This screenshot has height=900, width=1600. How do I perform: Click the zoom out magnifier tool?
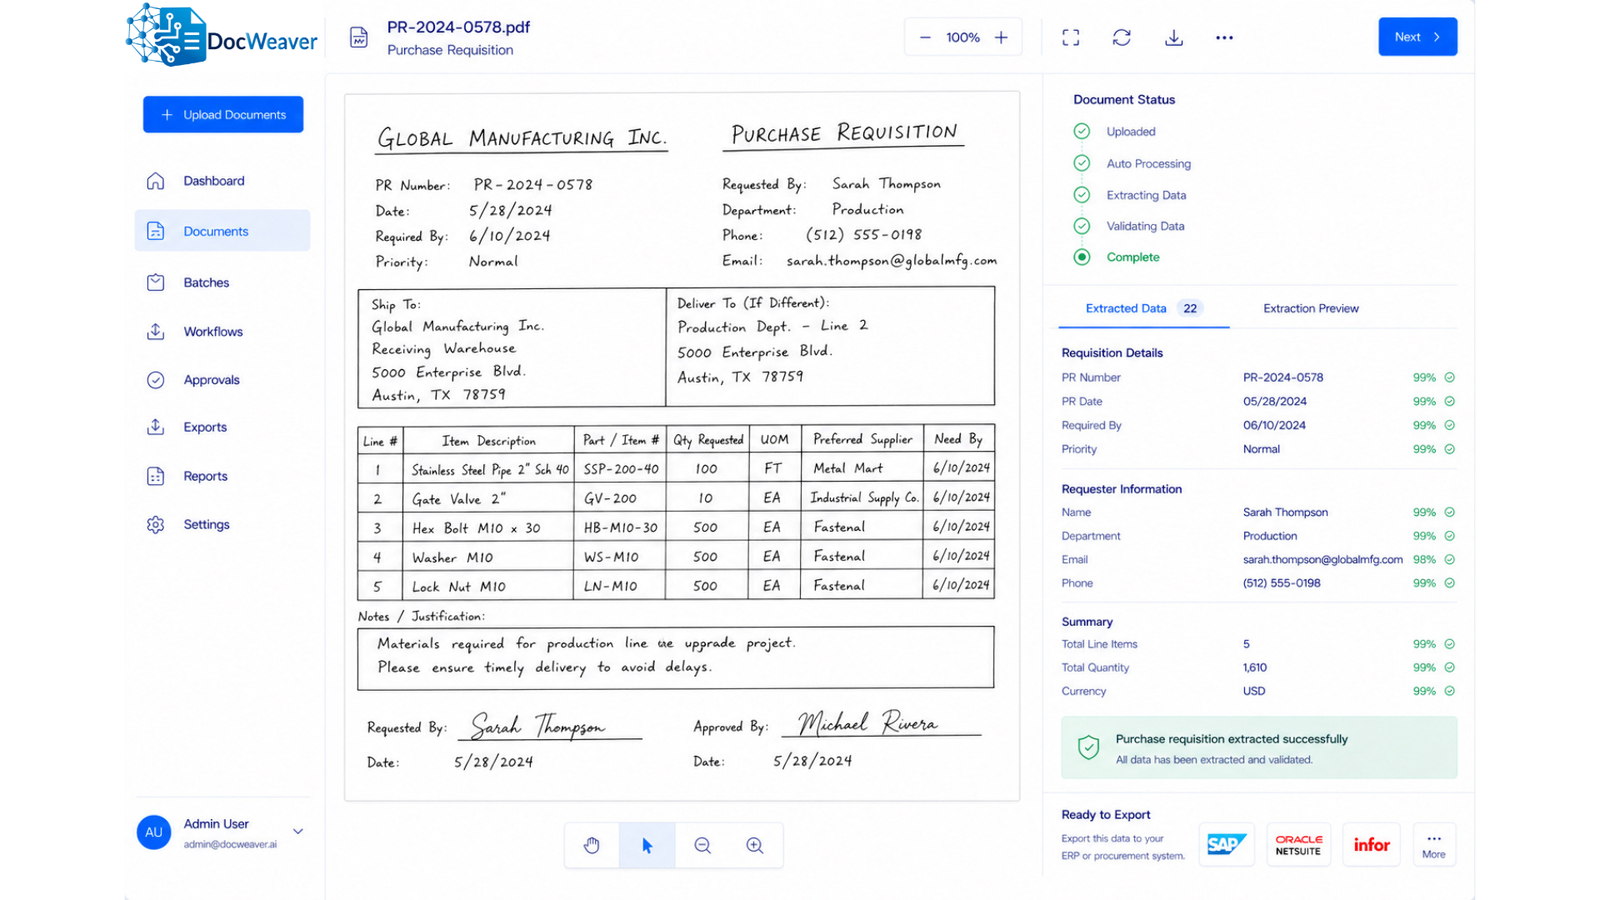(703, 845)
